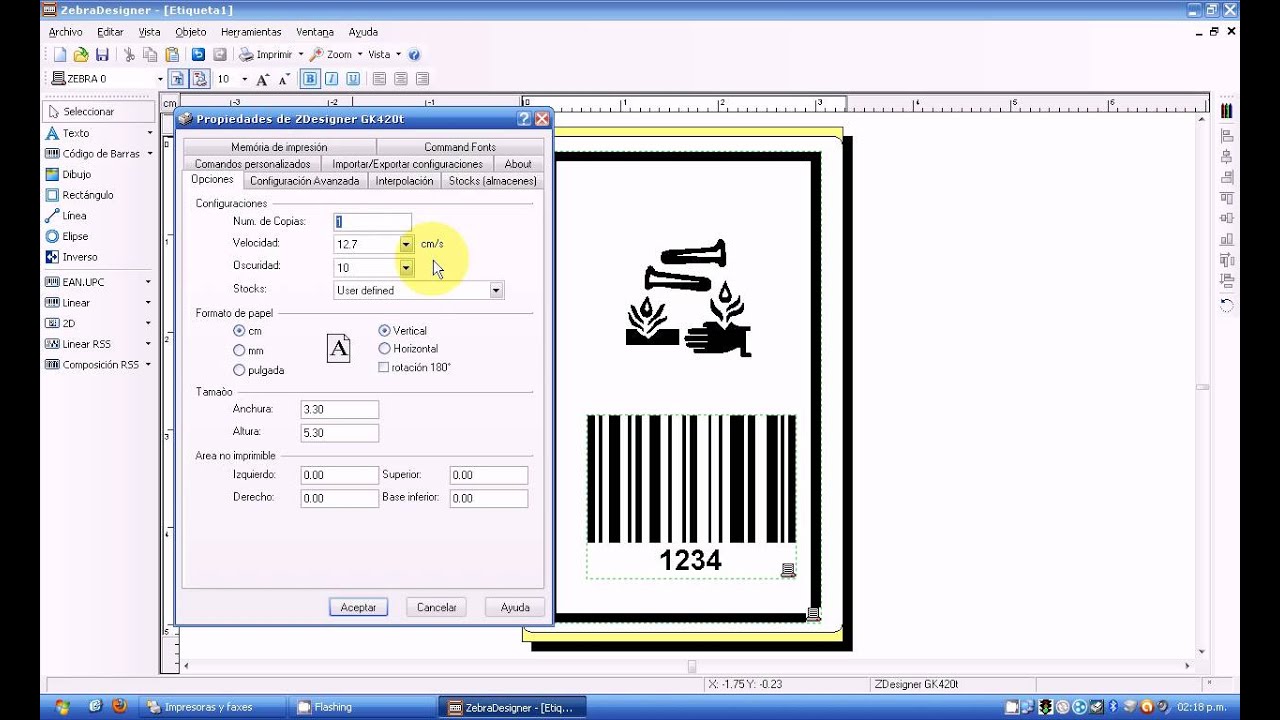Expand Composición RSS options arrow
The height and width of the screenshot is (720, 1280).
pos(148,365)
